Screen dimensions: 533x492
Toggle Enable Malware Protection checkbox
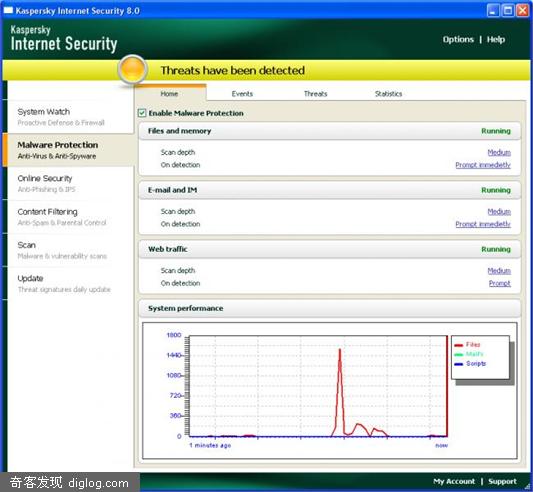[x=142, y=113]
